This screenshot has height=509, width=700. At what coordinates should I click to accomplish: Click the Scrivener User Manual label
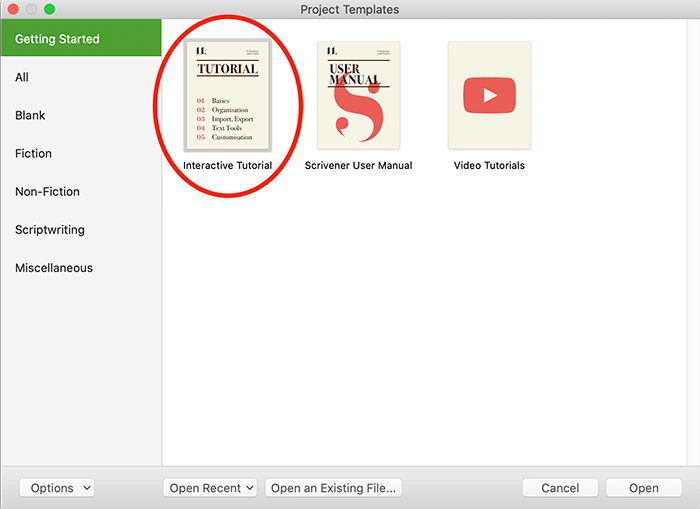pos(358,166)
